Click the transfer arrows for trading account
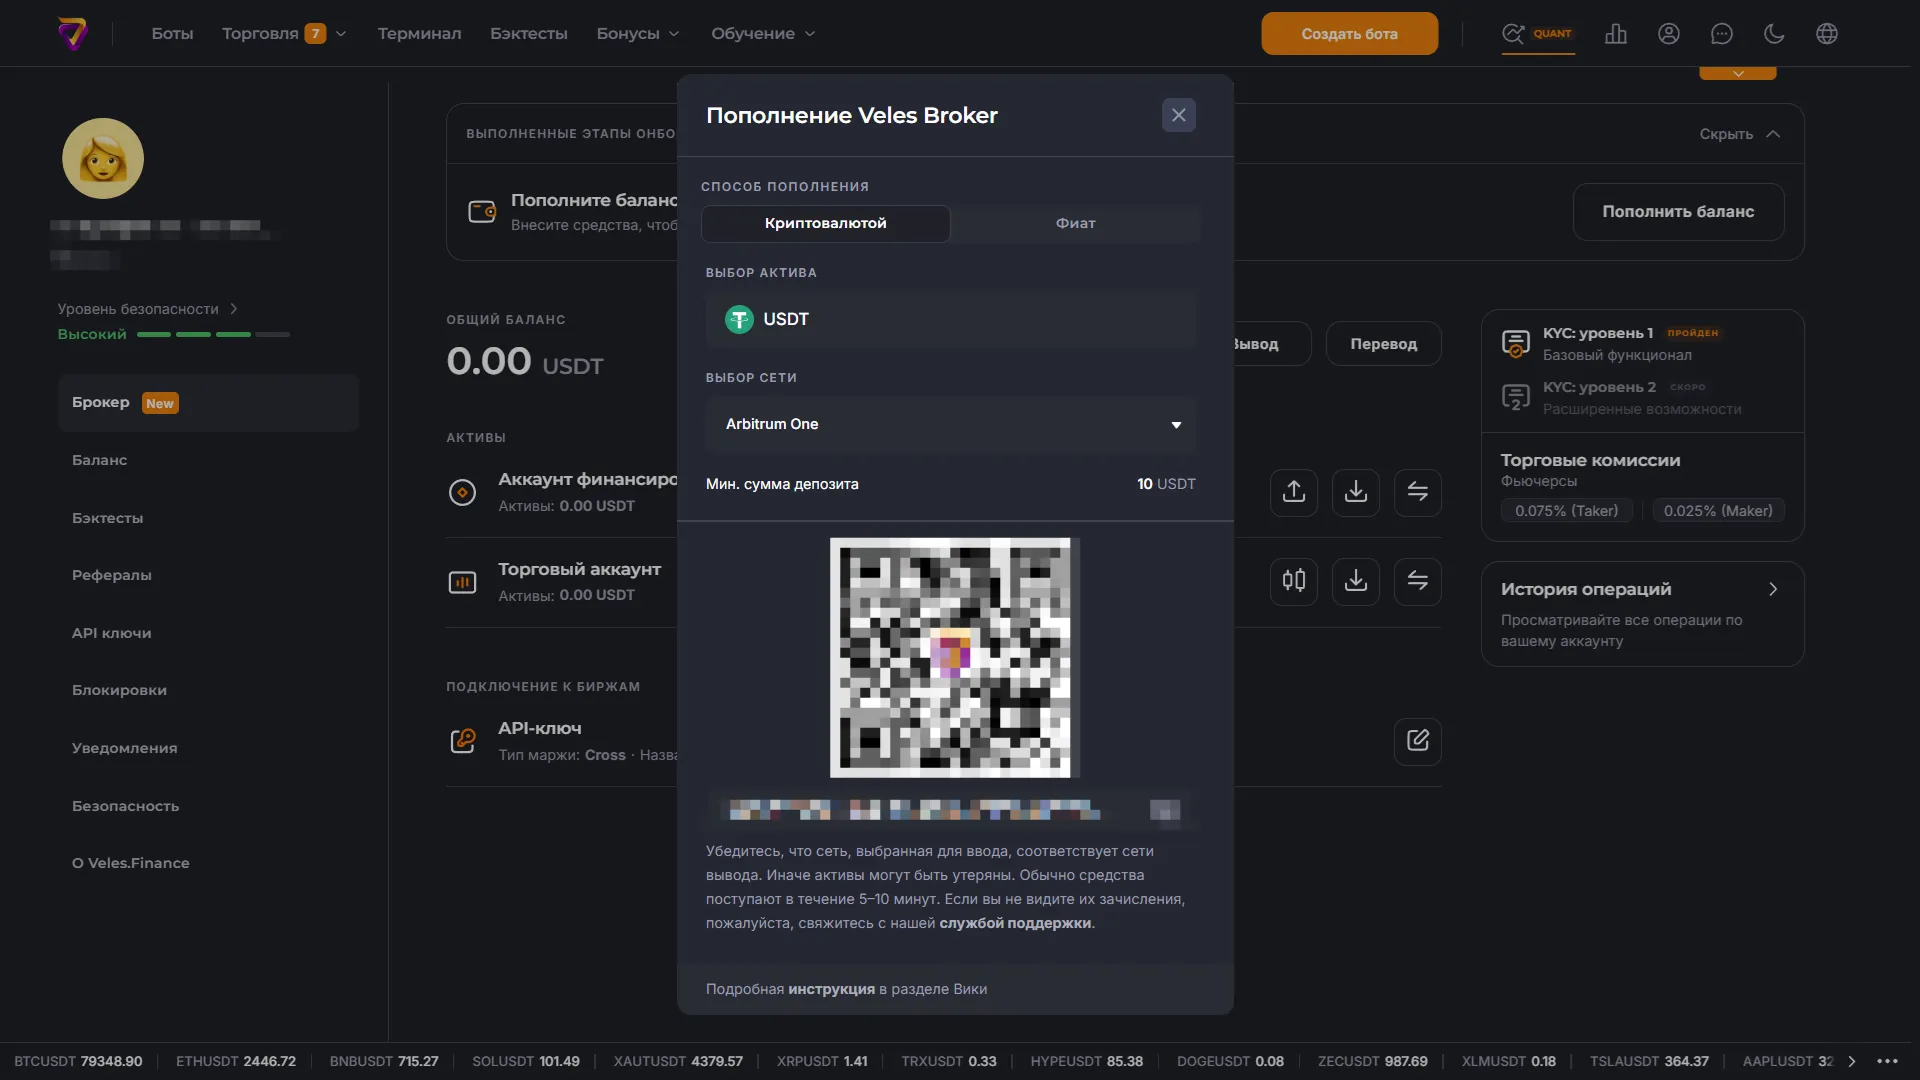The image size is (1920, 1080). tap(1418, 581)
